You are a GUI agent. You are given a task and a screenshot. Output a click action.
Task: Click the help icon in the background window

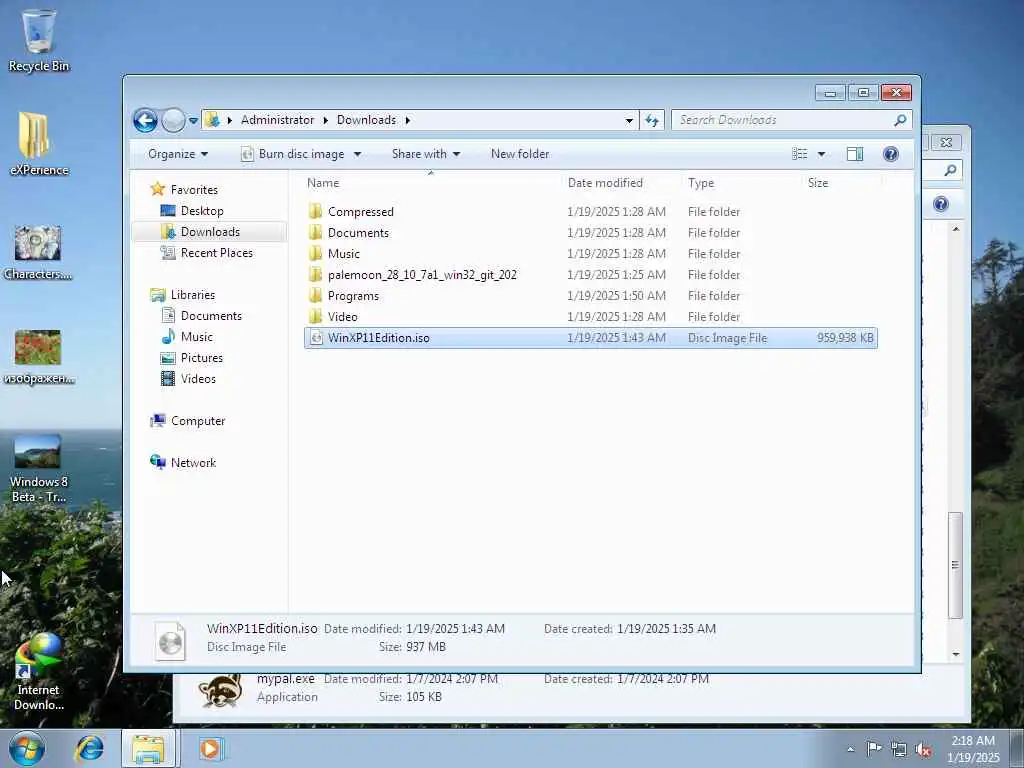coord(940,204)
